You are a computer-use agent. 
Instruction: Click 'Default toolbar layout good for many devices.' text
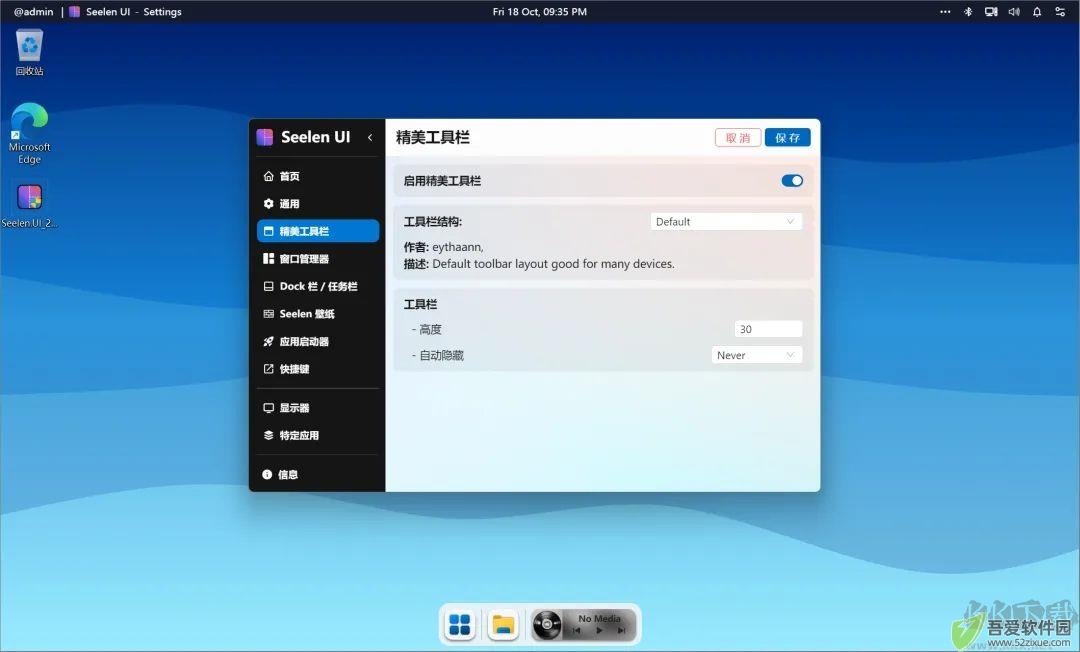point(553,264)
